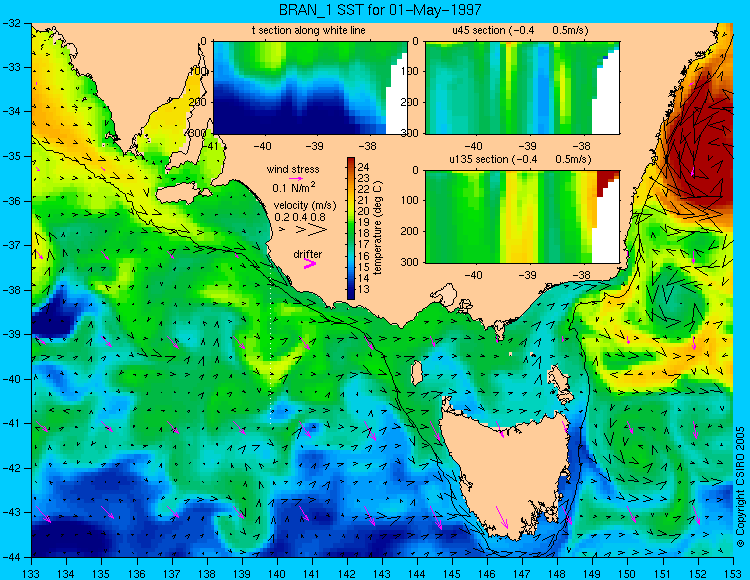Select the 'drifter' legend label

308,254
